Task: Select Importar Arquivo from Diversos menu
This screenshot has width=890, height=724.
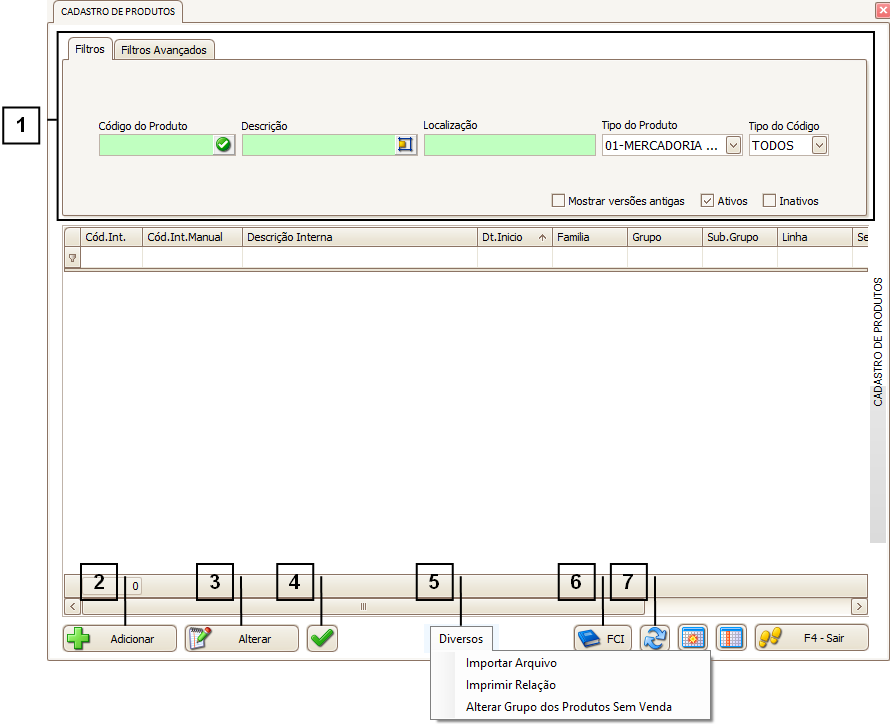Action: tap(511, 663)
